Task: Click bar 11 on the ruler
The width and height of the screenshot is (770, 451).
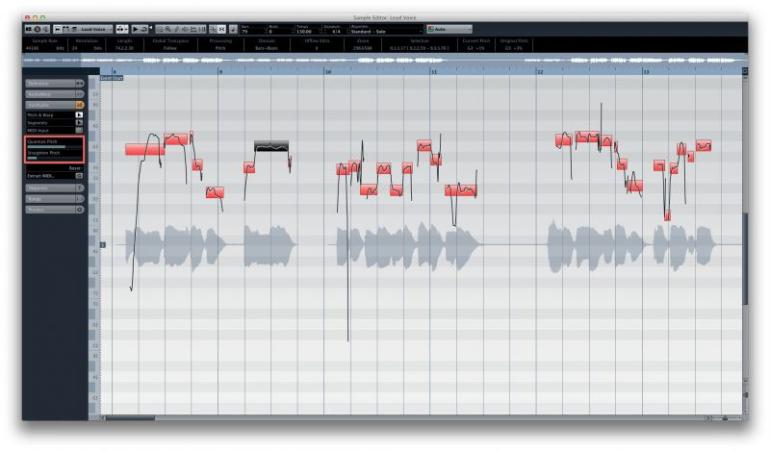Action: pos(434,72)
